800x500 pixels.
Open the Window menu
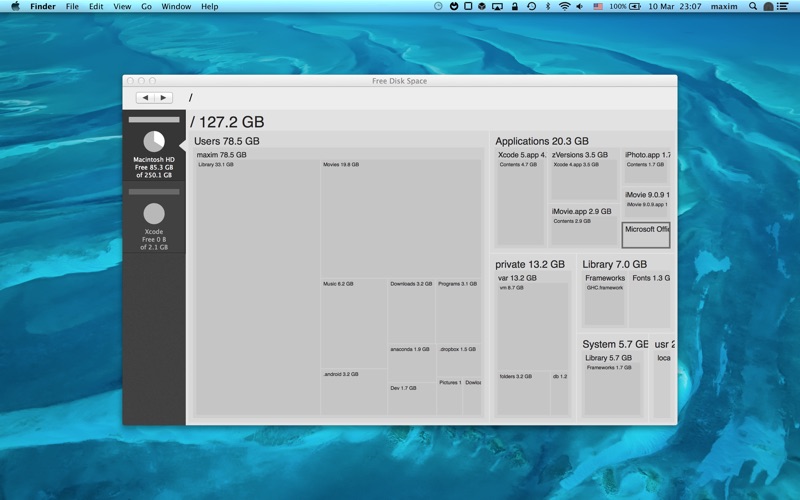pyautogui.click(x=176, y=6)
